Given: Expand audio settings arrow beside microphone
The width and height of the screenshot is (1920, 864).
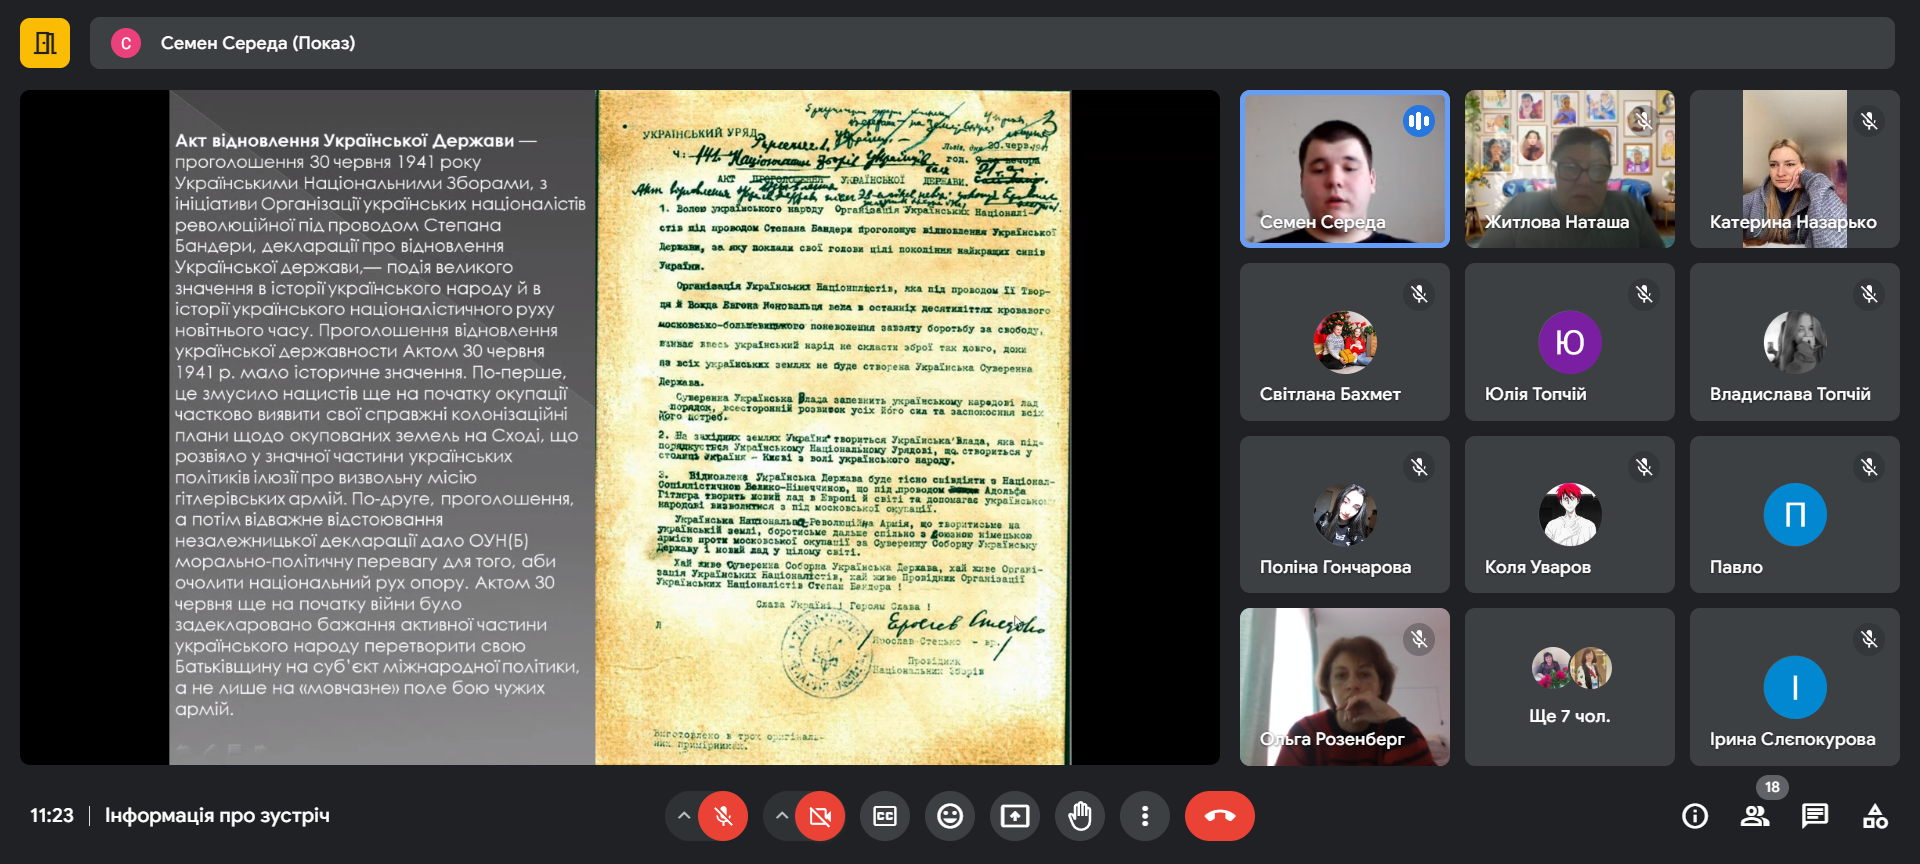Looking at the screenshot, I should tap(684, 816).
